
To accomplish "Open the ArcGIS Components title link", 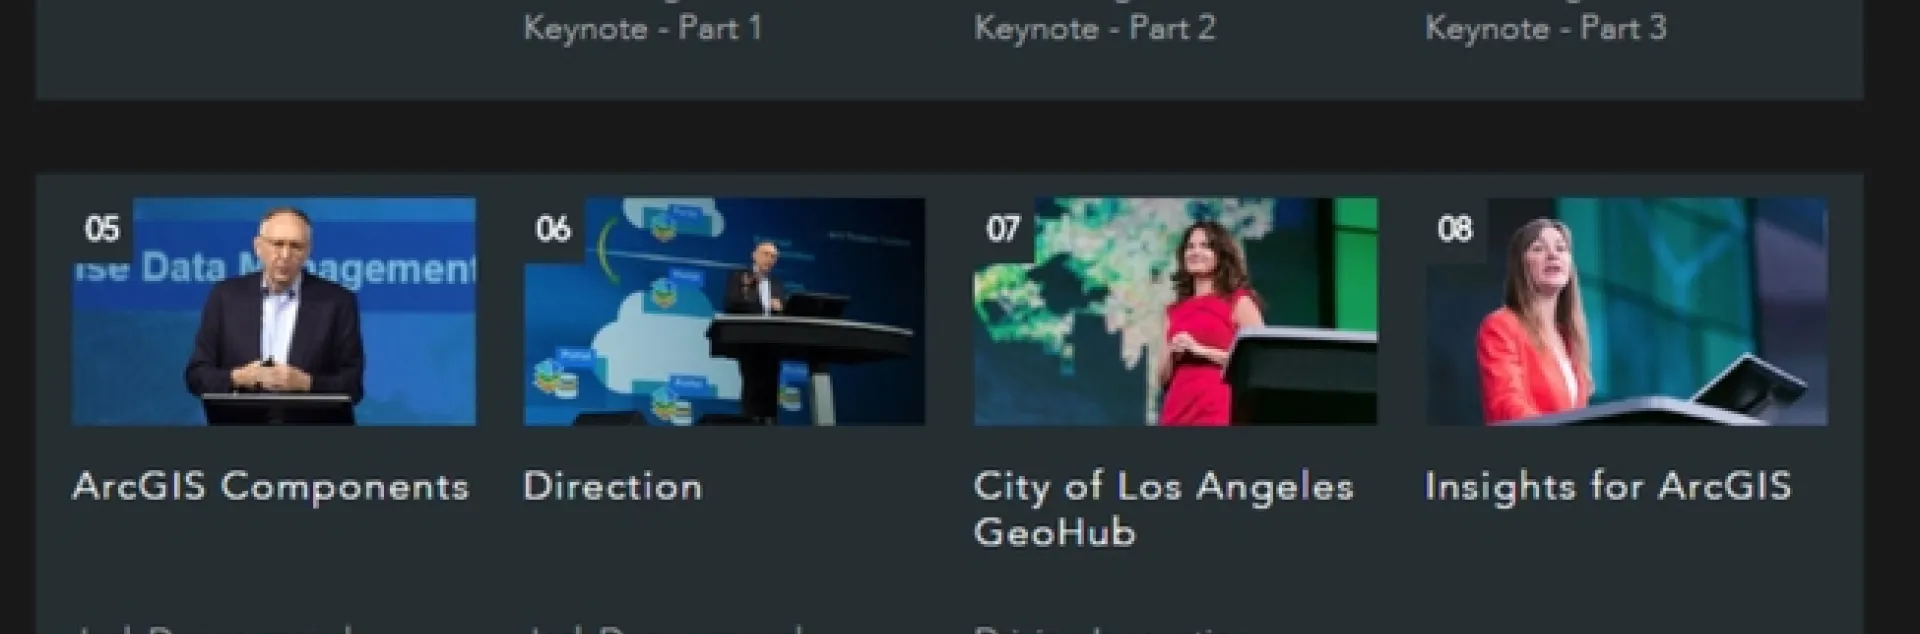I will (x=271, y=487).
